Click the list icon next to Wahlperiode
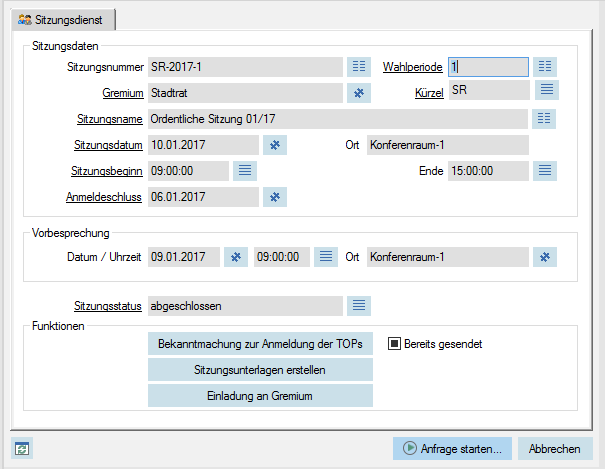 tap(545, 67)
